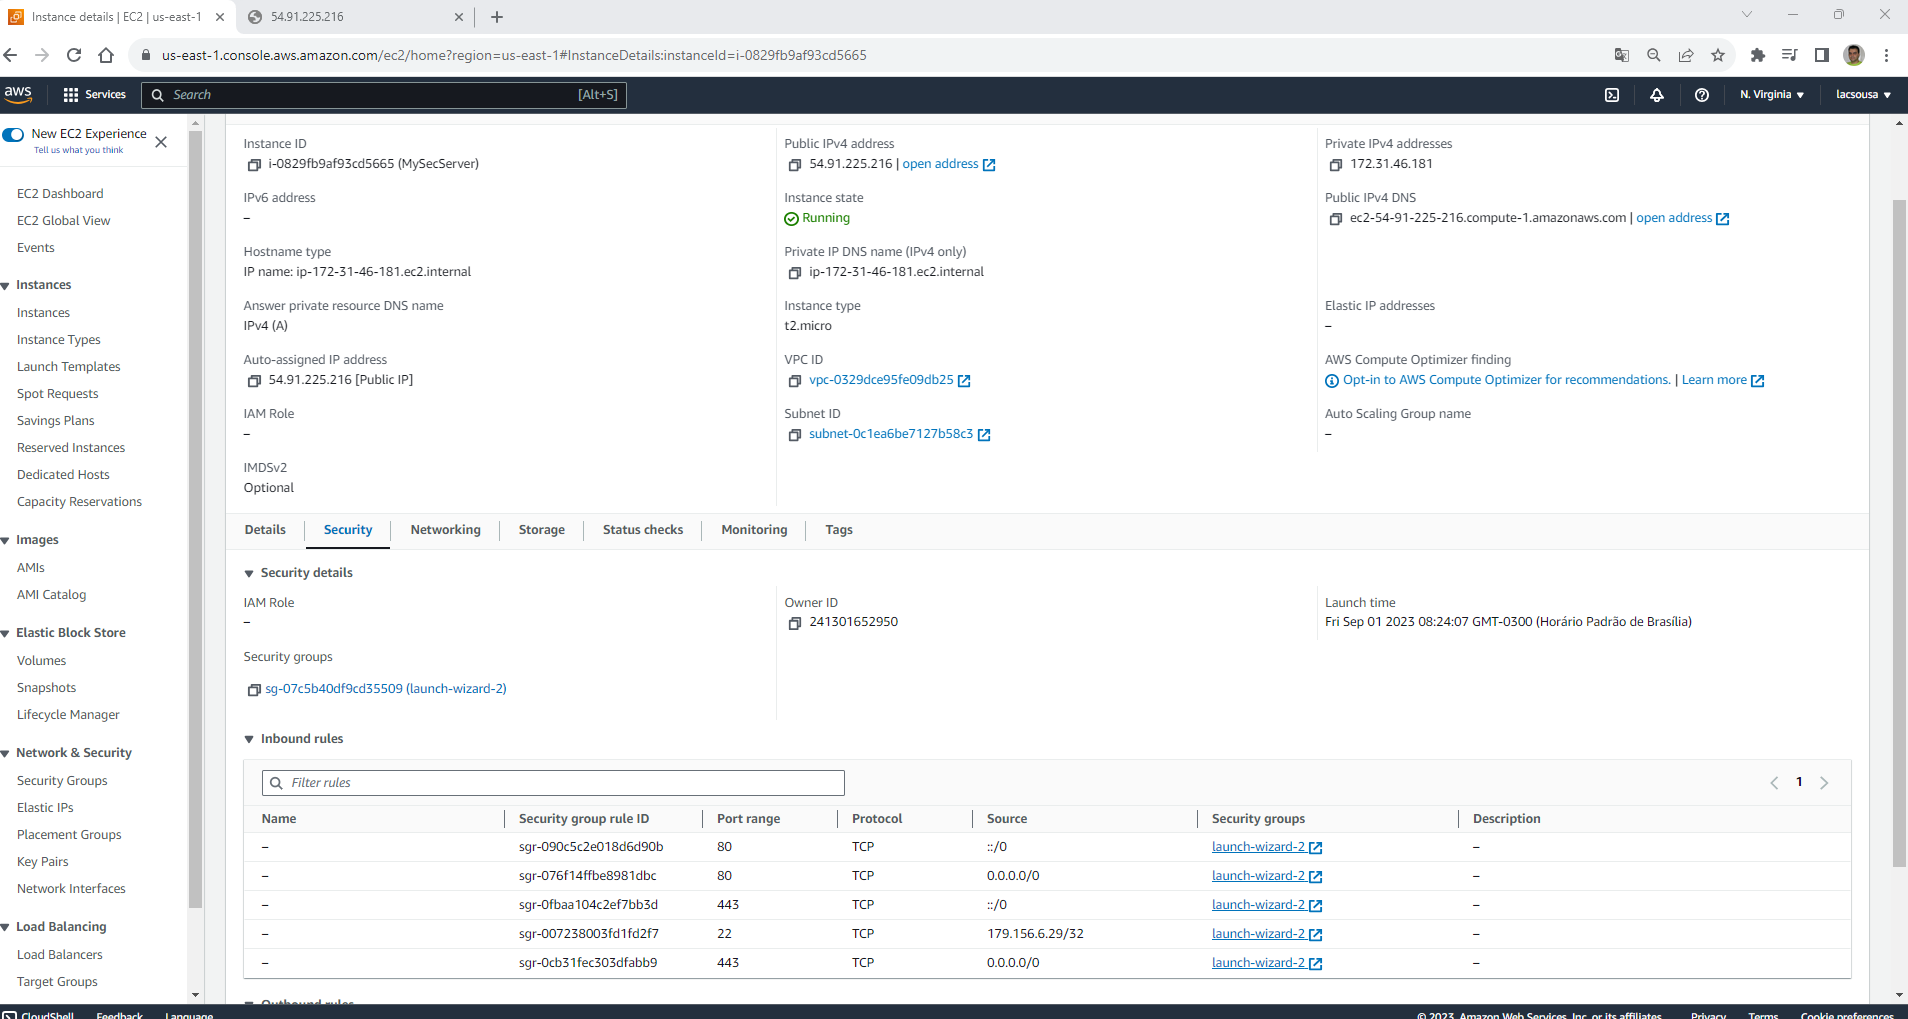This screenshot has height=1019, width=1908.
Task: Copy the security group ID sg-07c5b40df9cd35509
Action: pos(254,690)
